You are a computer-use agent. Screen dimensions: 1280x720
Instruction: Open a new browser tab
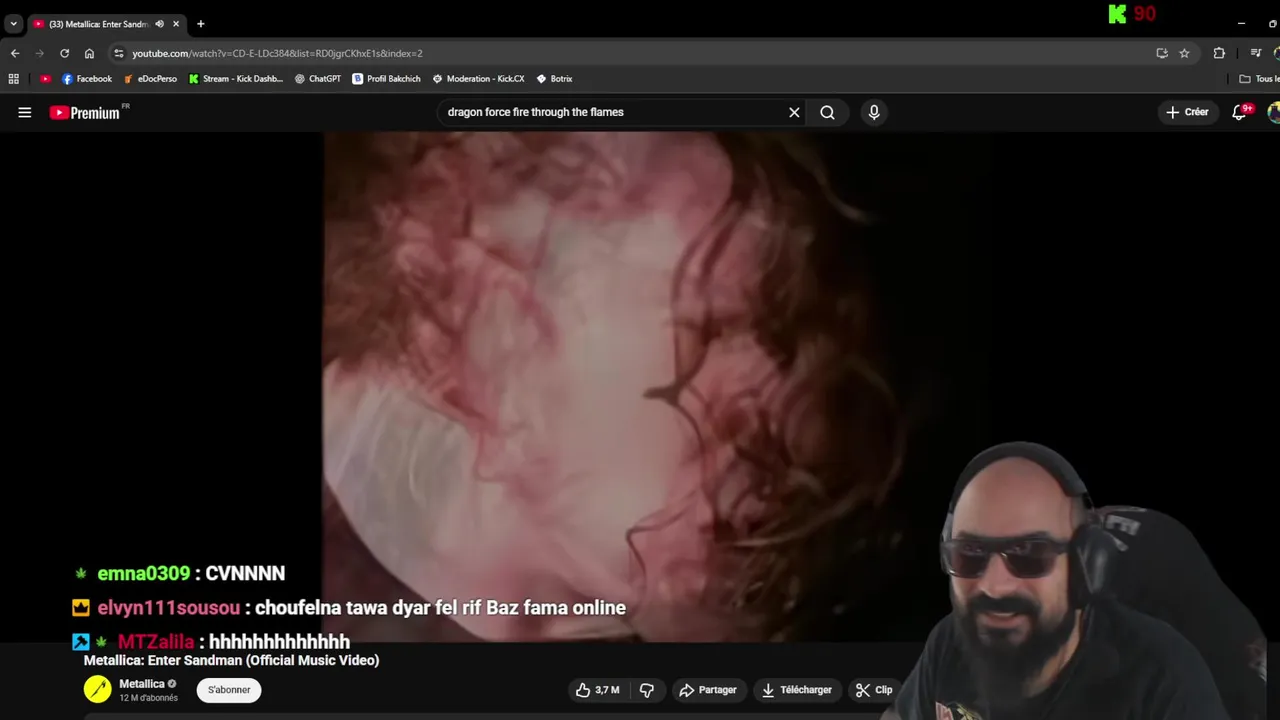click(200, 23)
